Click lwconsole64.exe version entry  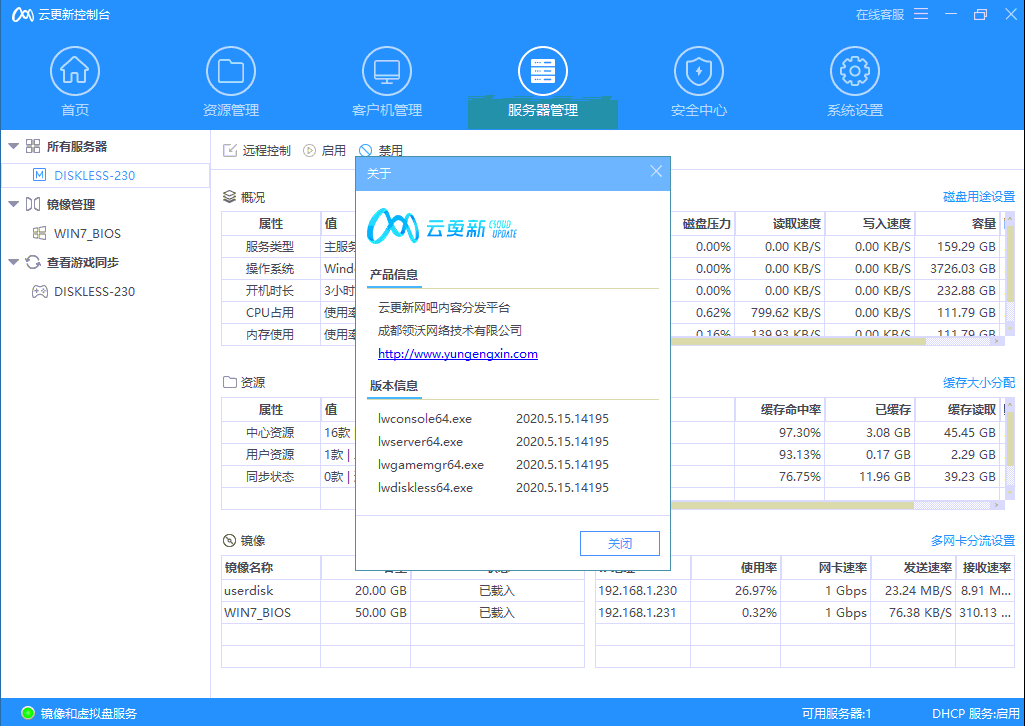[494, 418]
